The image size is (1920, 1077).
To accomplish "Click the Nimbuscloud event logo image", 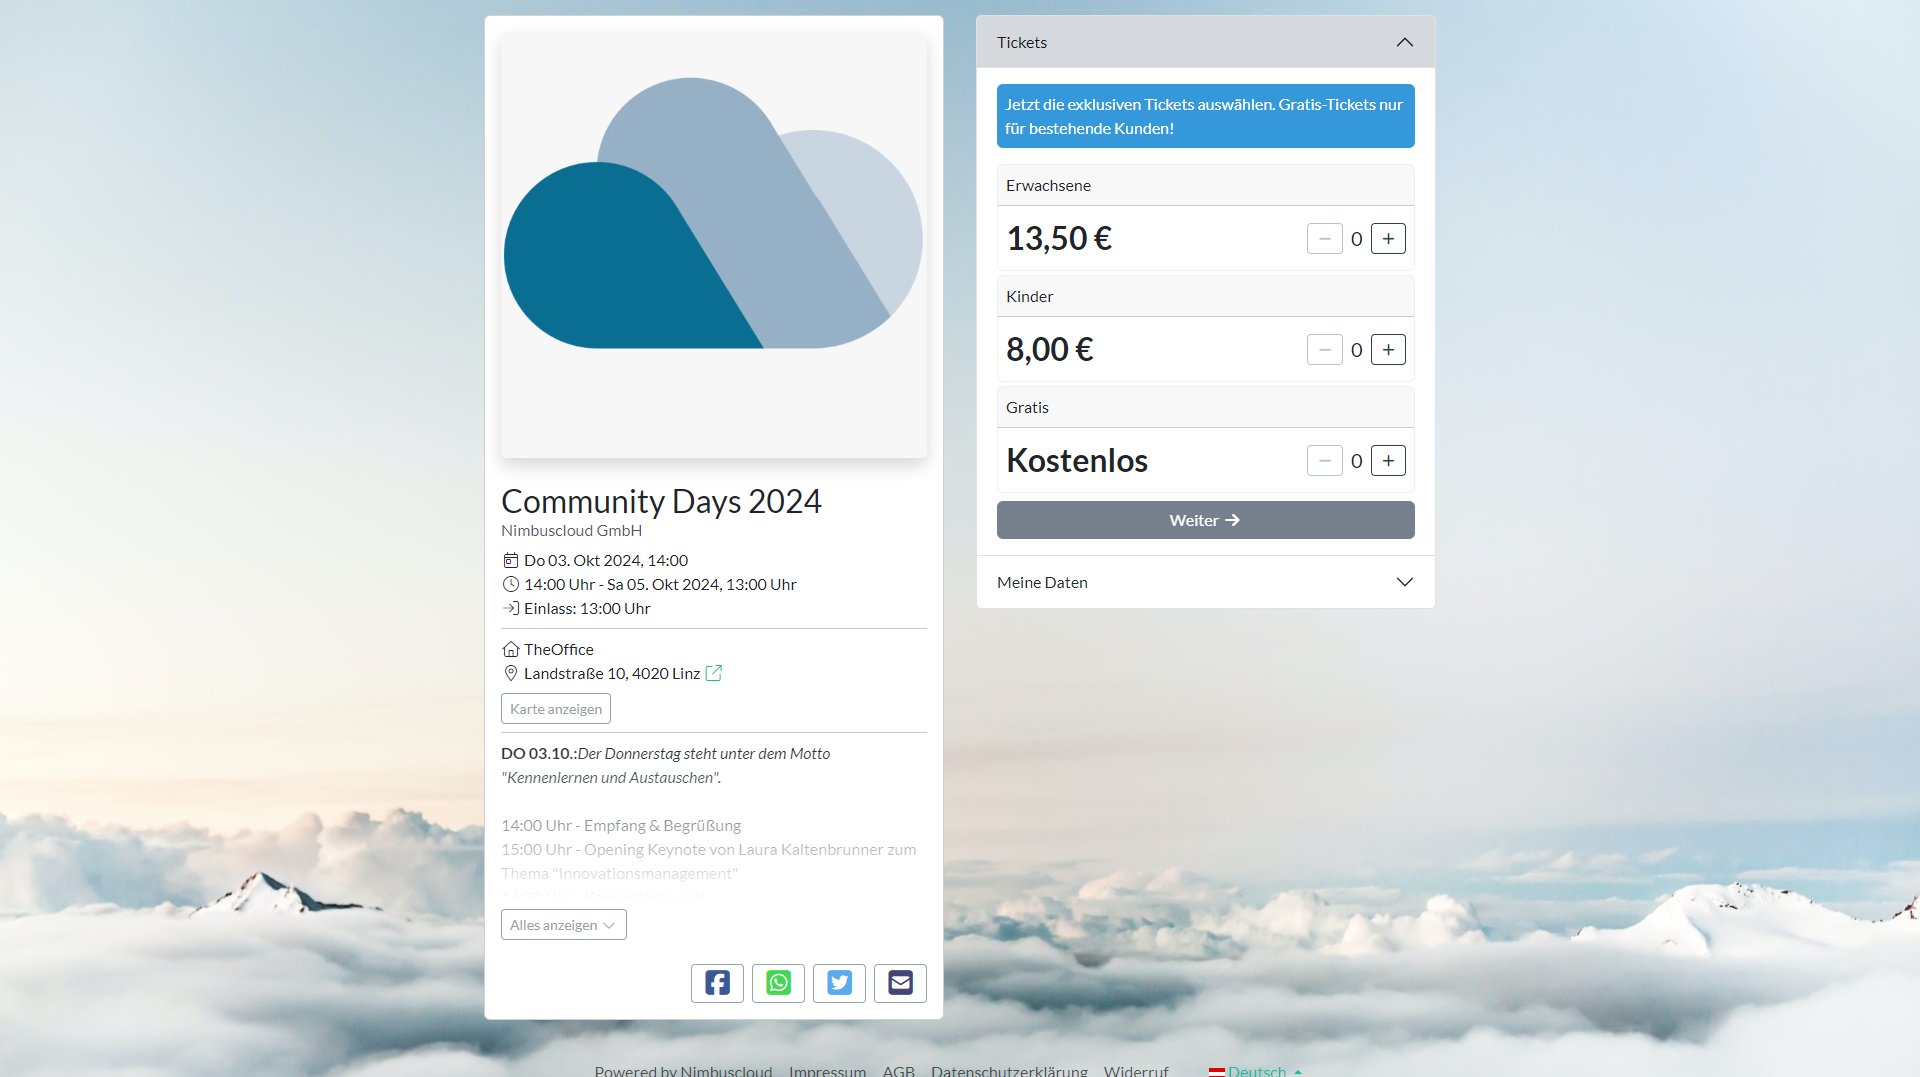I will pyautogui.click(x=713, y=245).
